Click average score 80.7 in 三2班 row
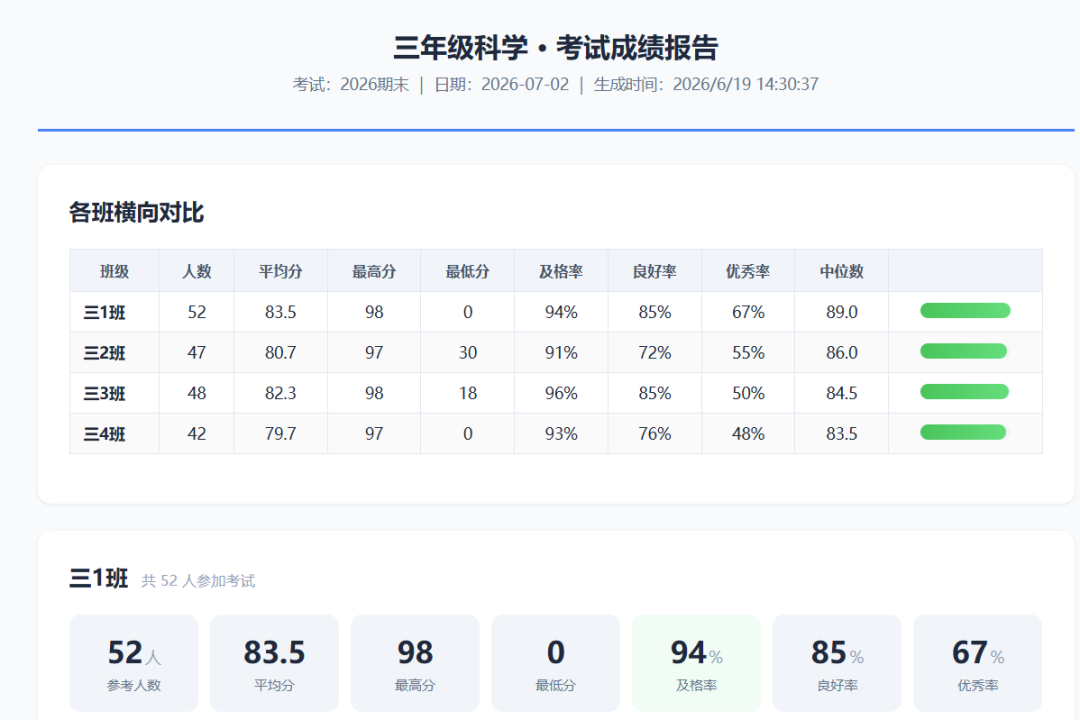1080x720 pixels. point(280,353)
